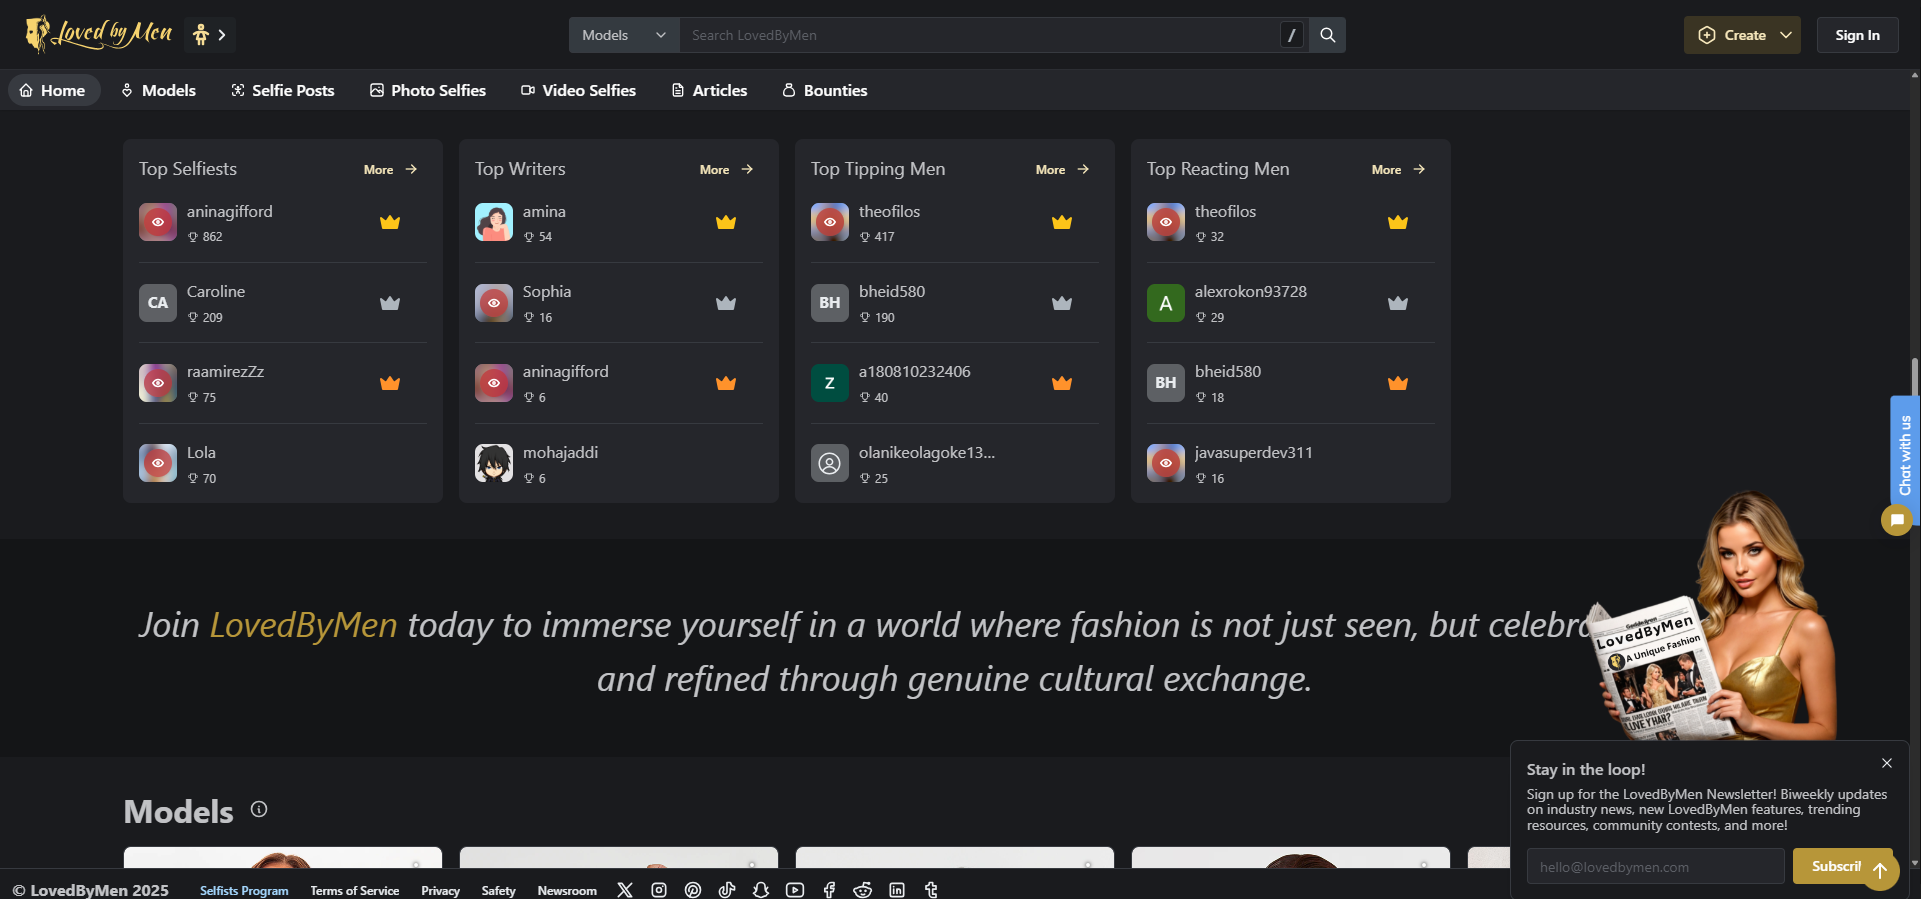Open Sophia's profile in Top Writers
1921x899 pixels.
pyautogui.click(x=547, y=292)
